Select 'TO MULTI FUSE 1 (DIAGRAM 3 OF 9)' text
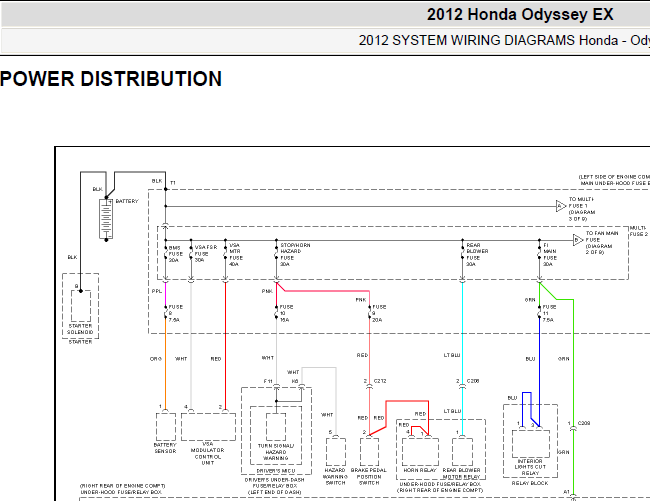Image resolution: width=650 pixels, height=501 pixels. 582,209
